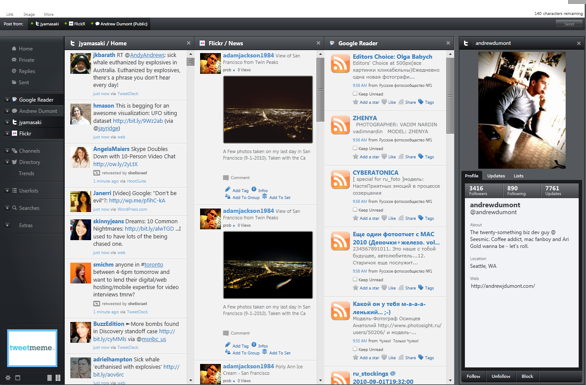Screen dimensions: 586x385
Task: Expand the Directory section arrow
Action: pos(7,162)
